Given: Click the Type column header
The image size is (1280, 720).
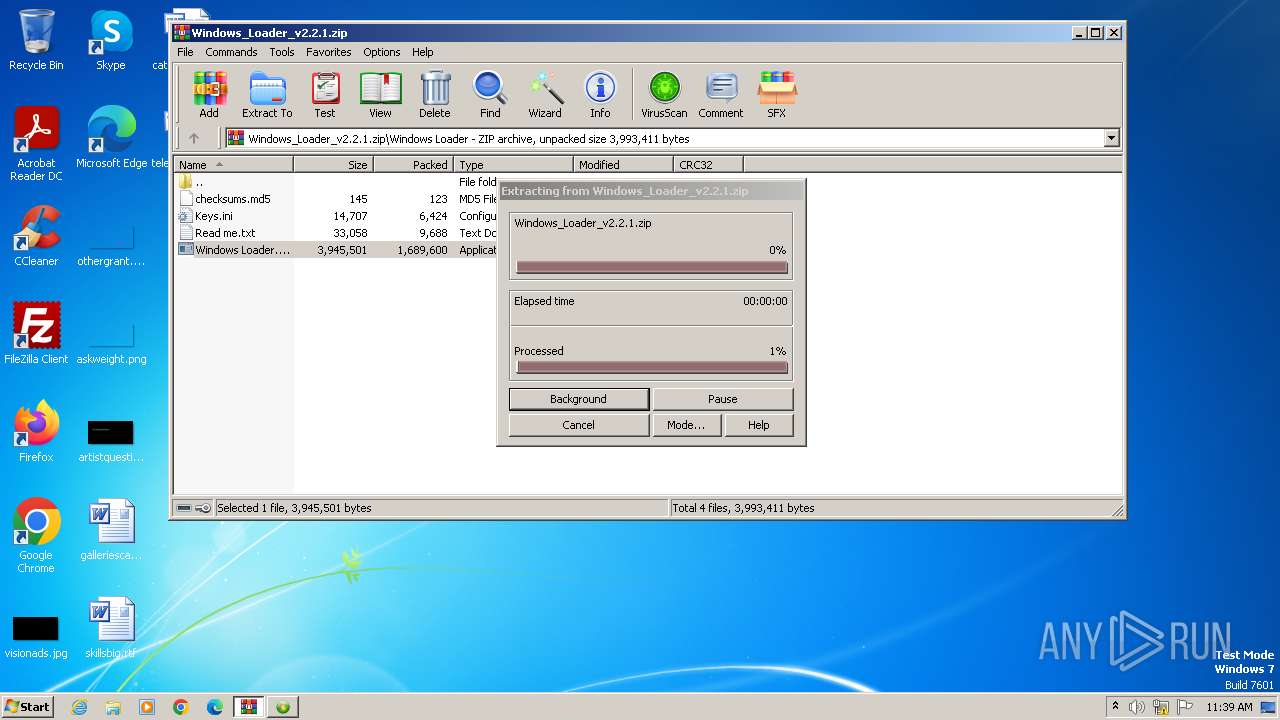Looking at the screenshot, I should pos(513,165).
